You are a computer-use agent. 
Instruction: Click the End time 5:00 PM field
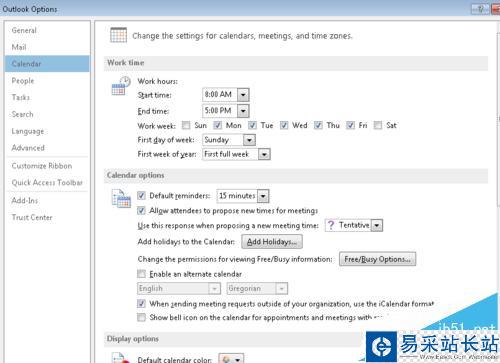coord(220,111)
